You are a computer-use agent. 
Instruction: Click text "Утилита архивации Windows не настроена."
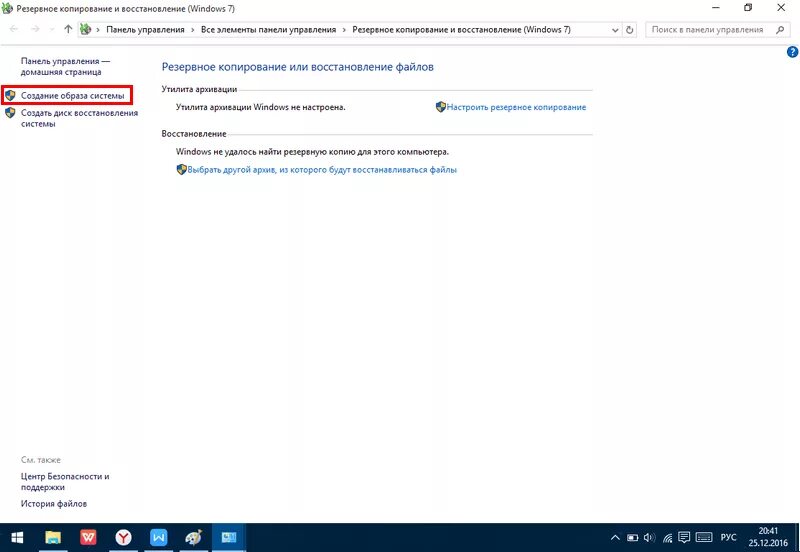click(x=261, y=107)
